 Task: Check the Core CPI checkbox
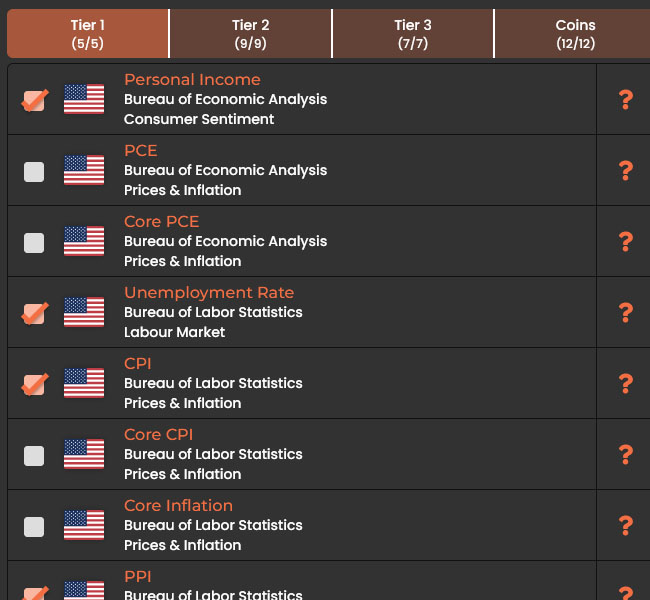tap(34, 455)
